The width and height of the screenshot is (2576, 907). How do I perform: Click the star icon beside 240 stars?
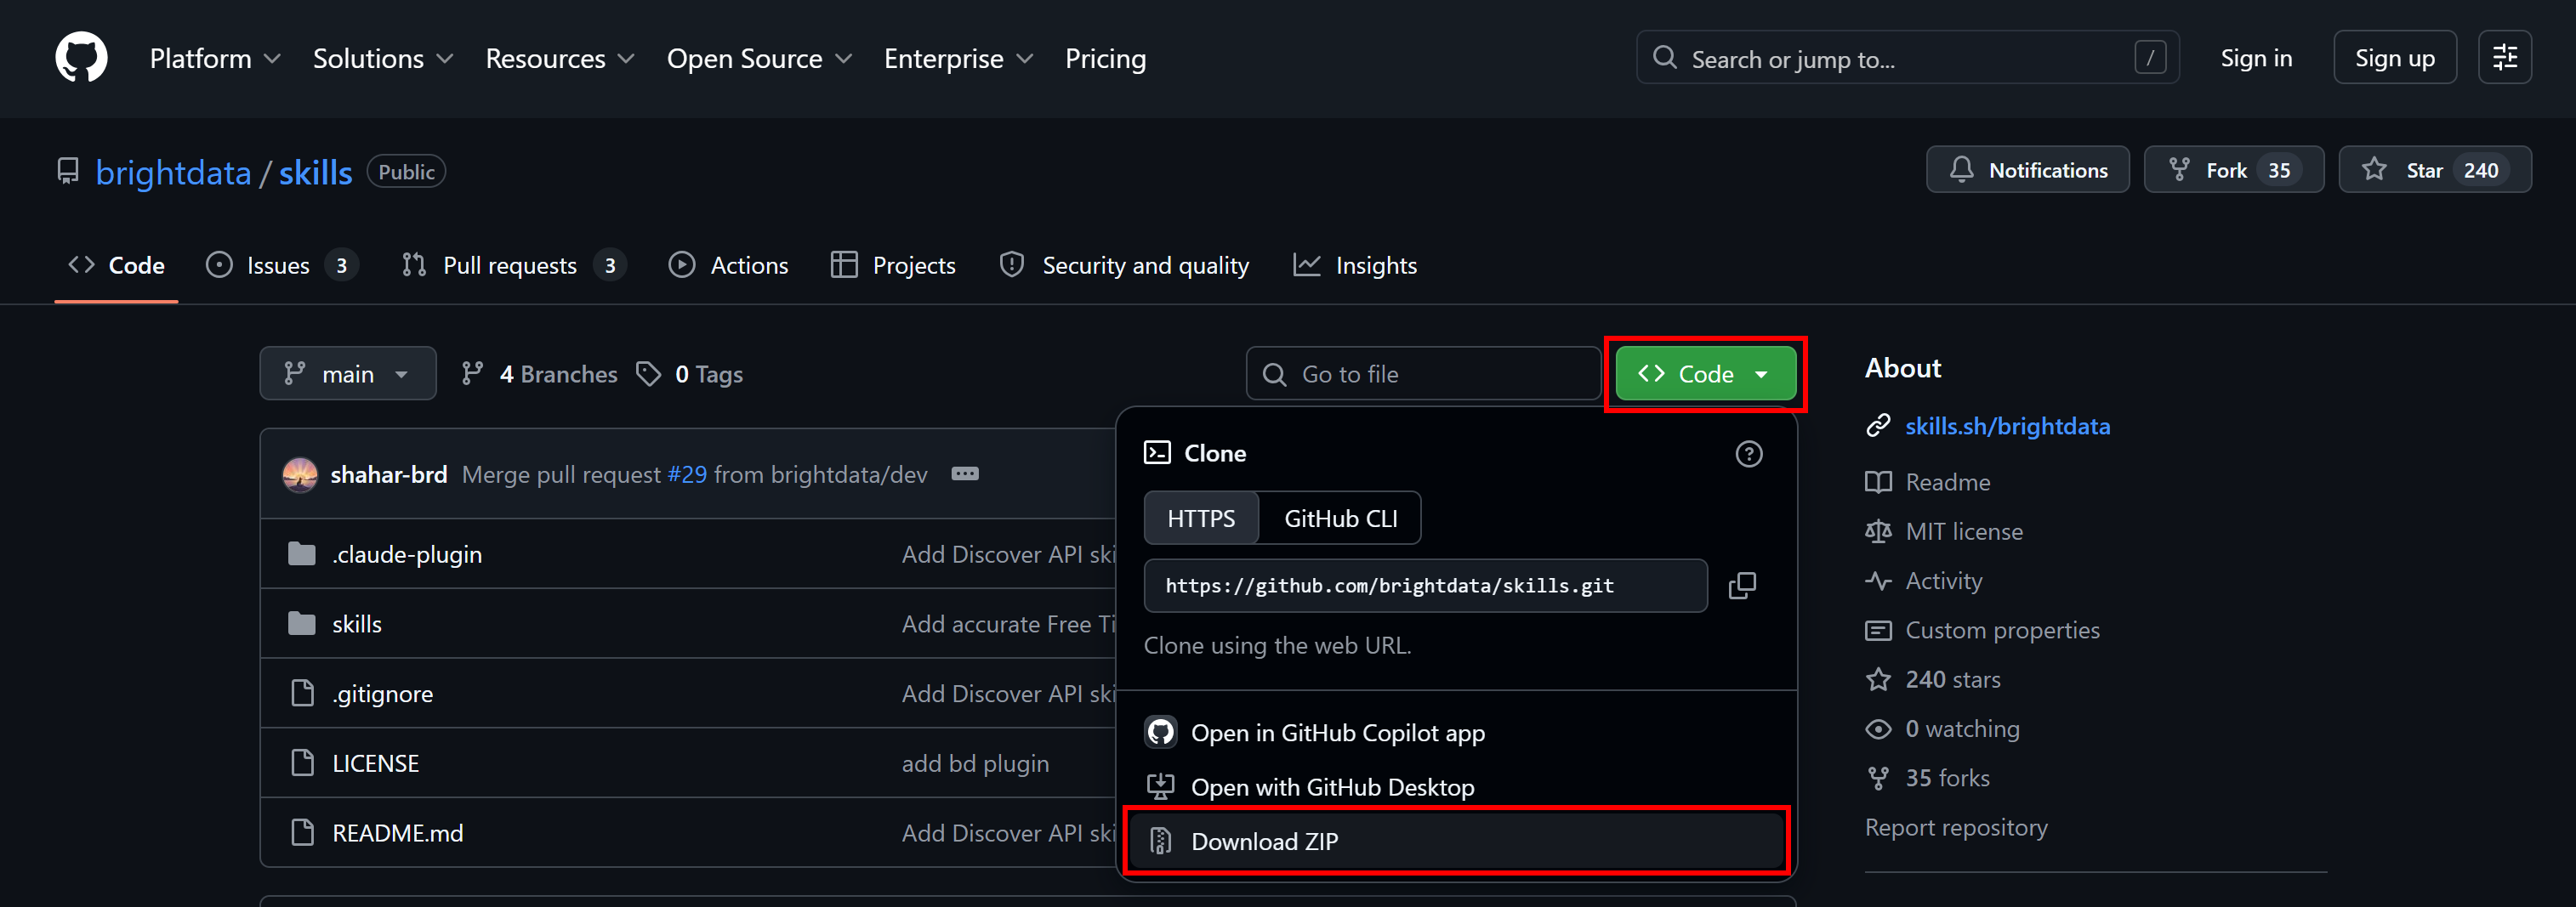tap(1878, 680)
